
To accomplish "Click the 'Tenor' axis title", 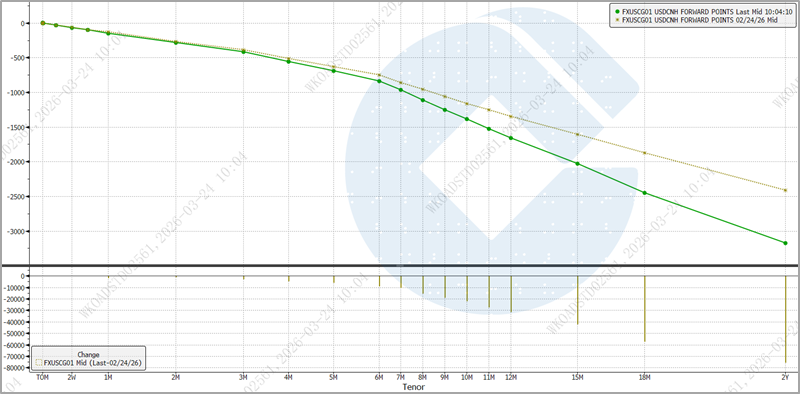I will (x=413, y=387).
